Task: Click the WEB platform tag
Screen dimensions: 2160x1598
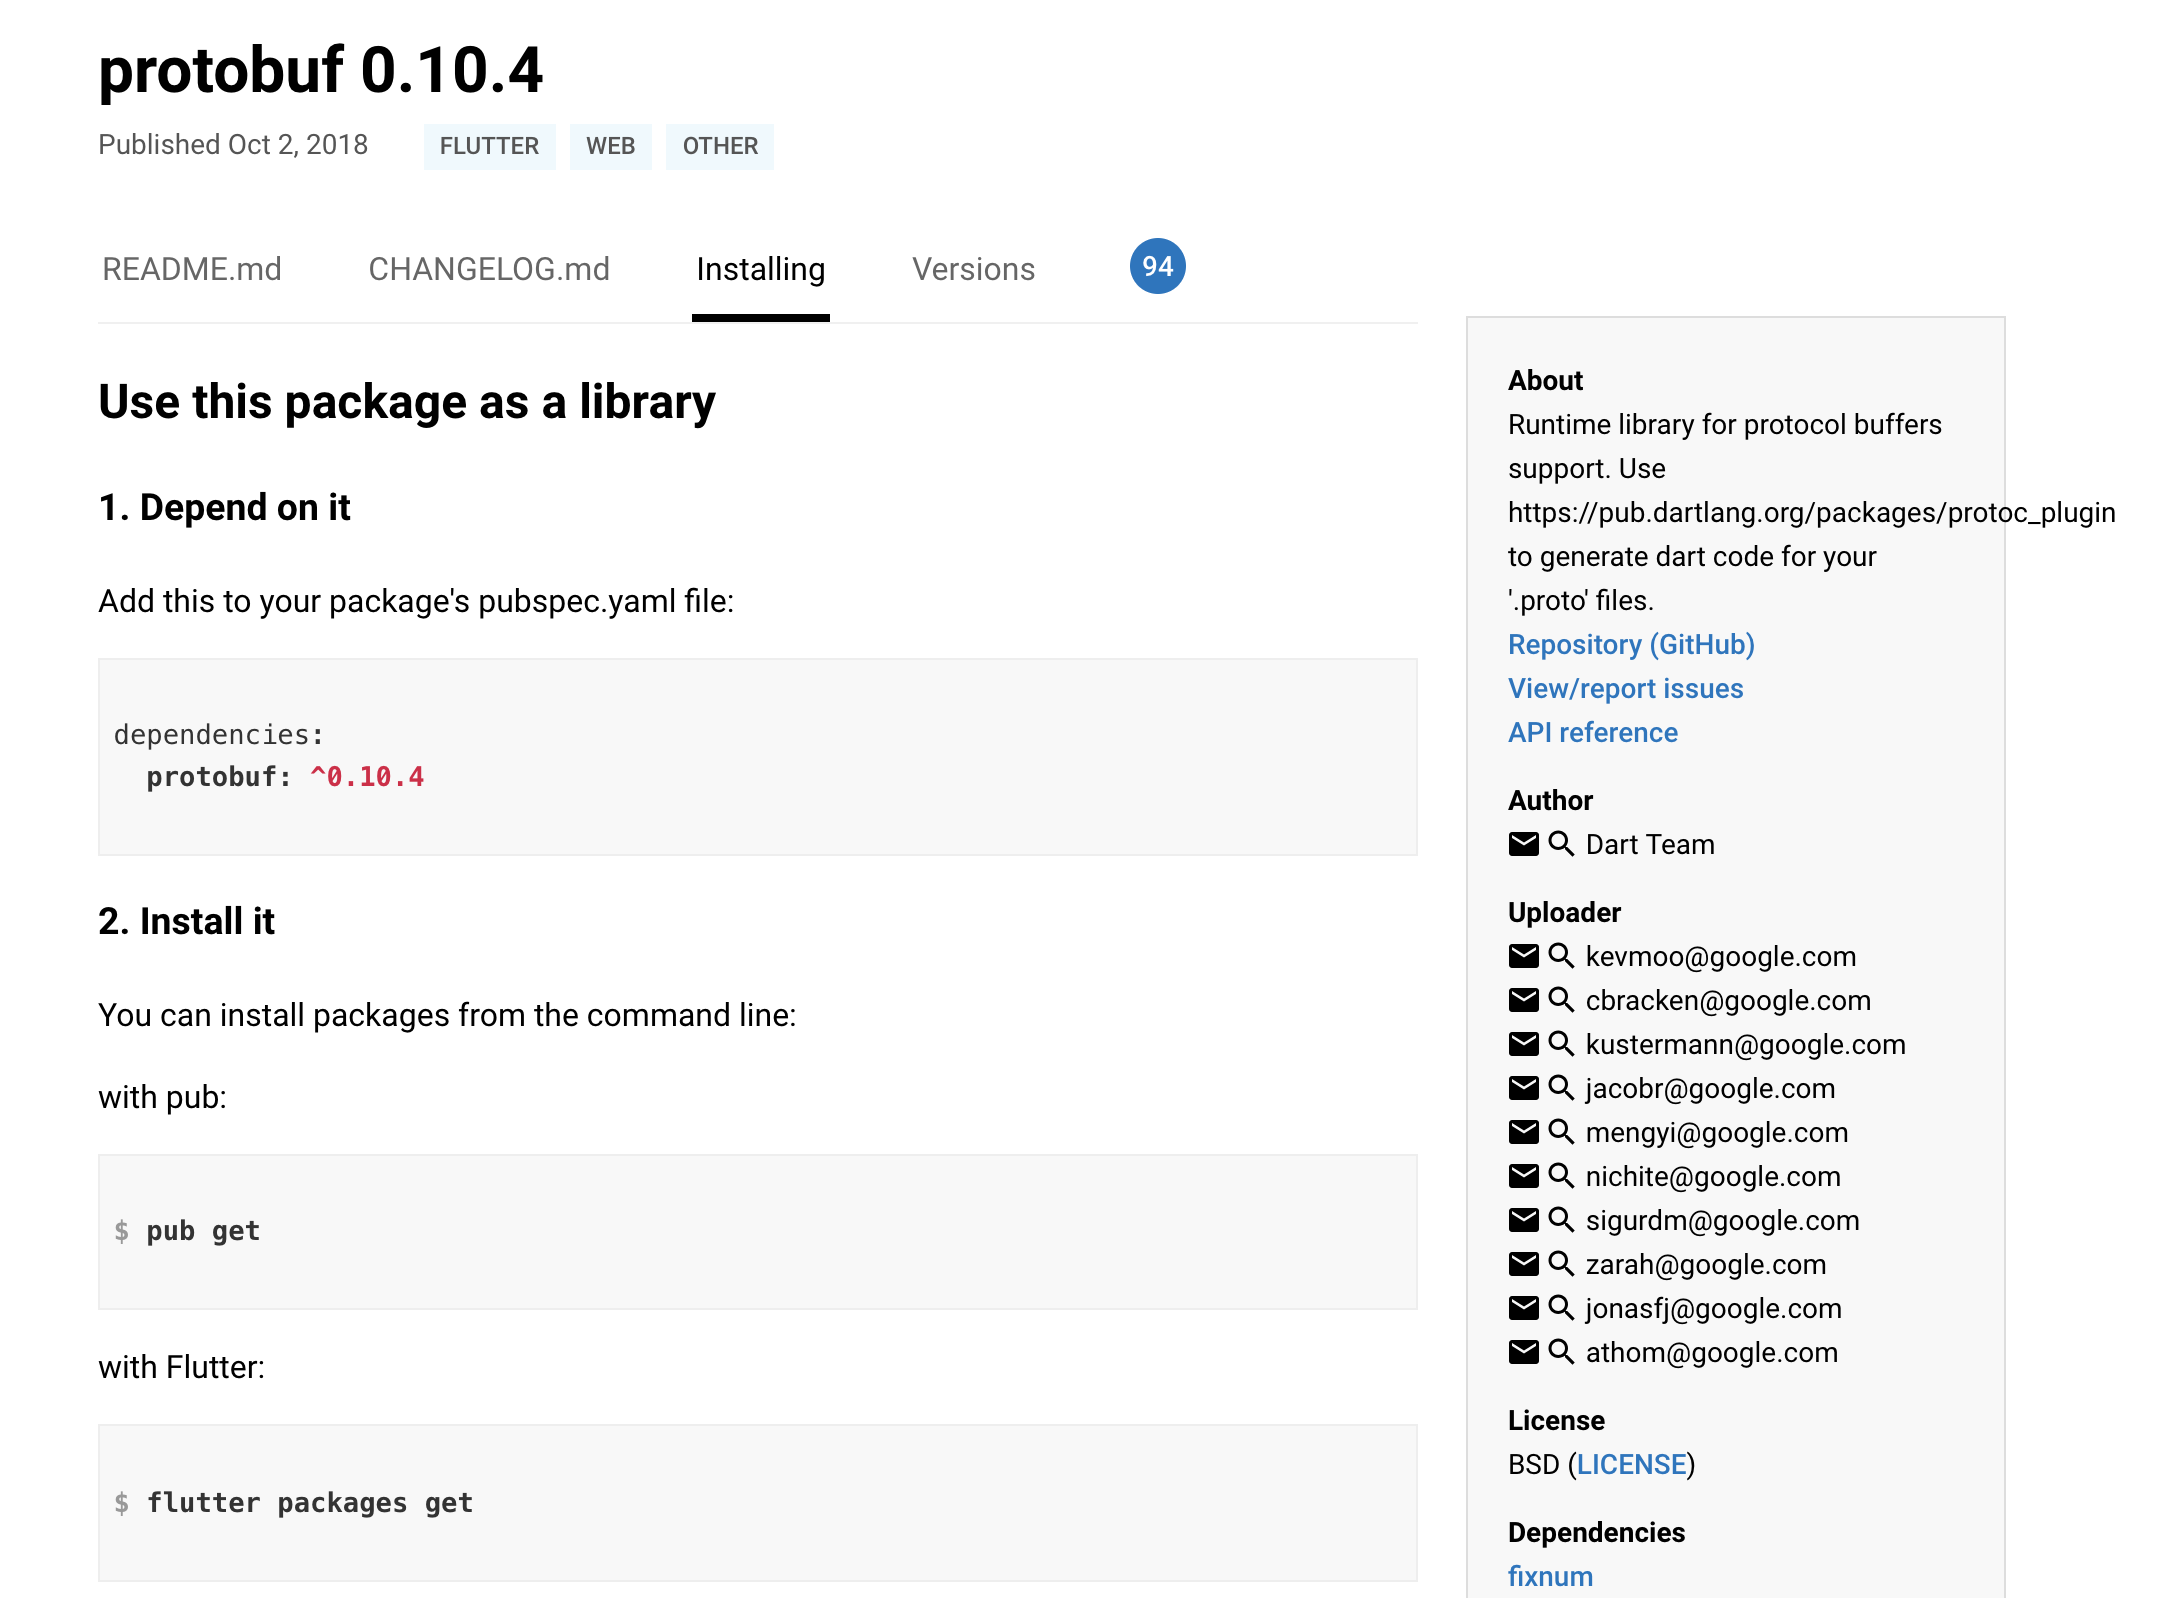Action: pos(611,146)
